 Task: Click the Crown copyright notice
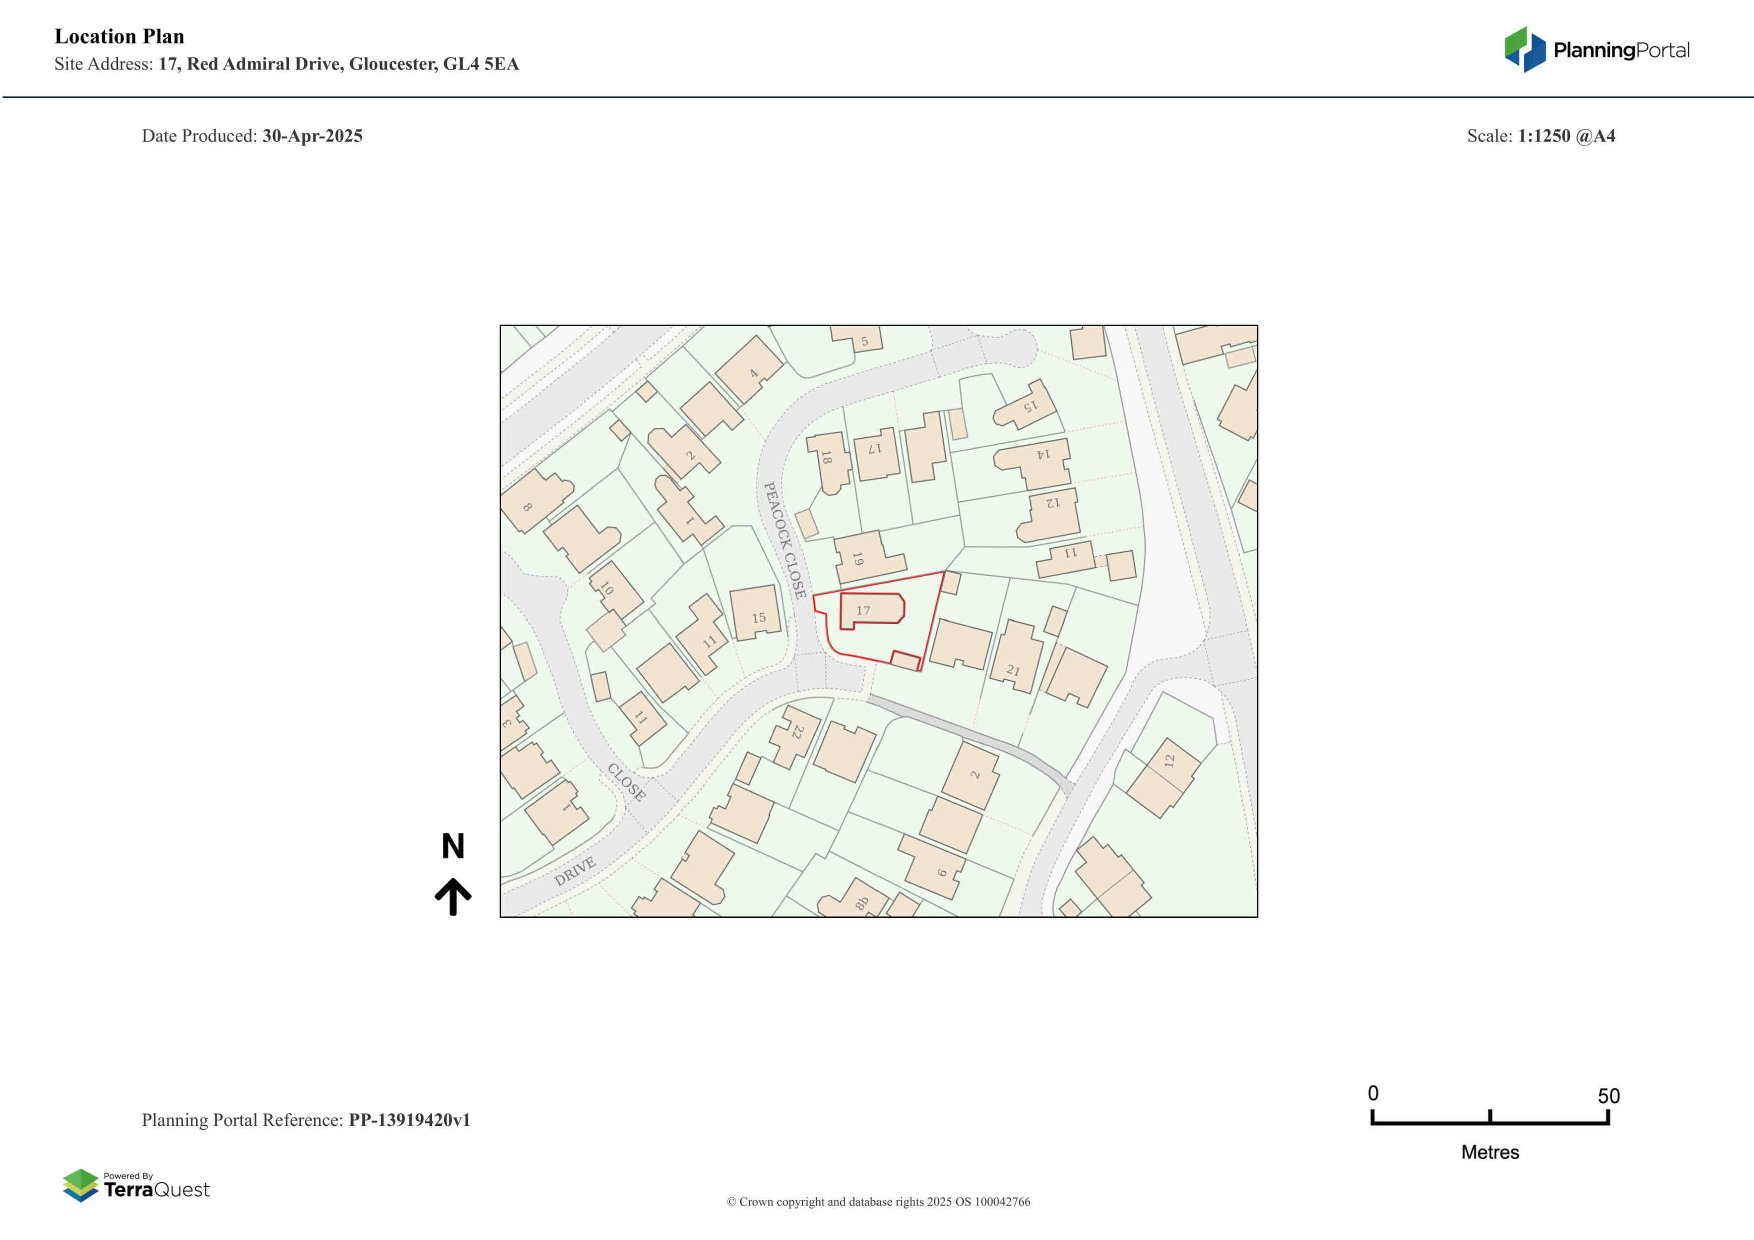[878, 1202]
